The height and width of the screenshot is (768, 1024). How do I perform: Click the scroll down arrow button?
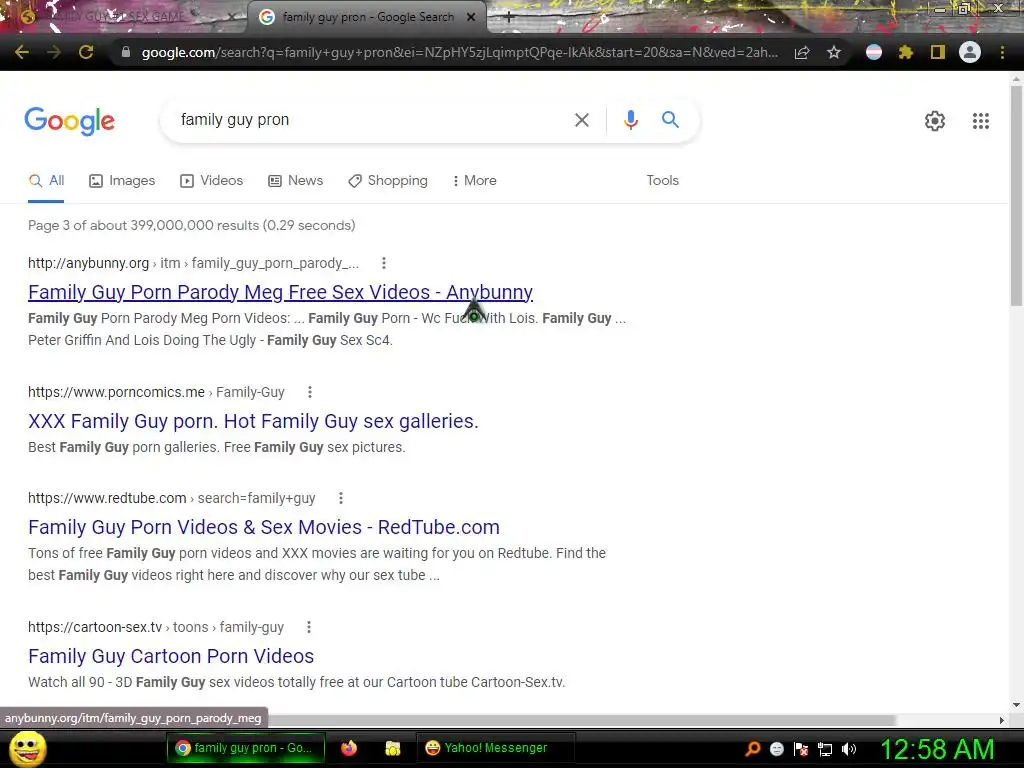click(x=1016, y=705)
